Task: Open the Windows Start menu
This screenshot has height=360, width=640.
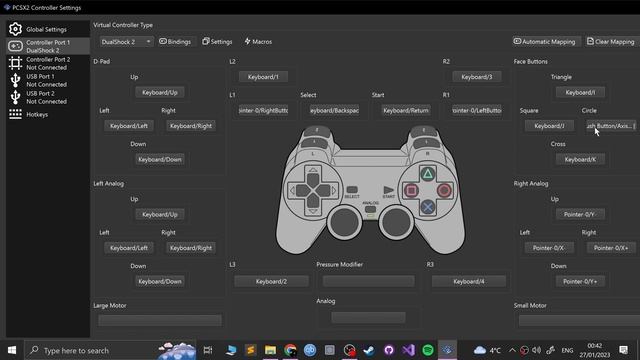Action: pos(12,350)
